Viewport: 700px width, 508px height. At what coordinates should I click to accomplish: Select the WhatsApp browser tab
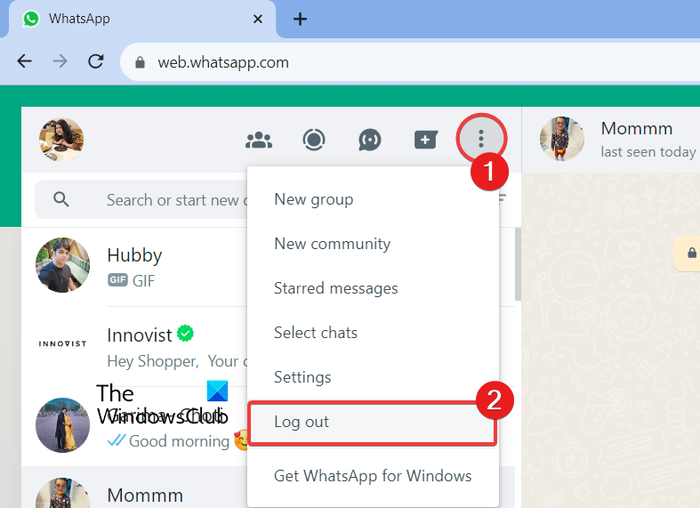[x=142, y=19]
